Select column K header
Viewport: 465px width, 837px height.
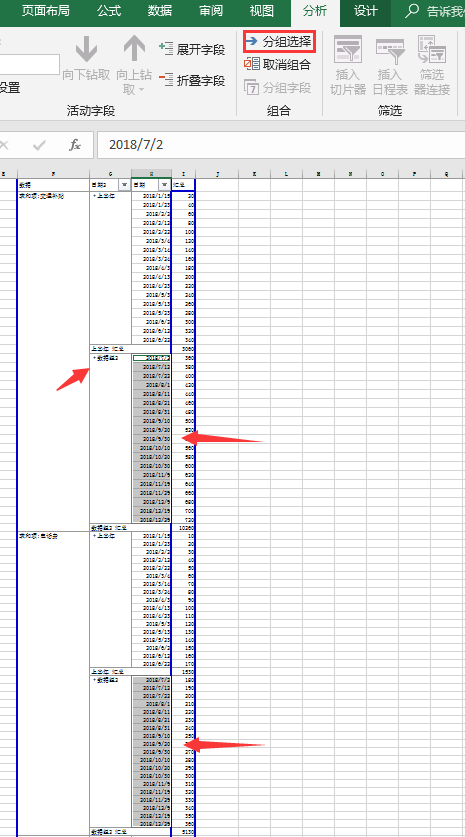click(254, 174)
